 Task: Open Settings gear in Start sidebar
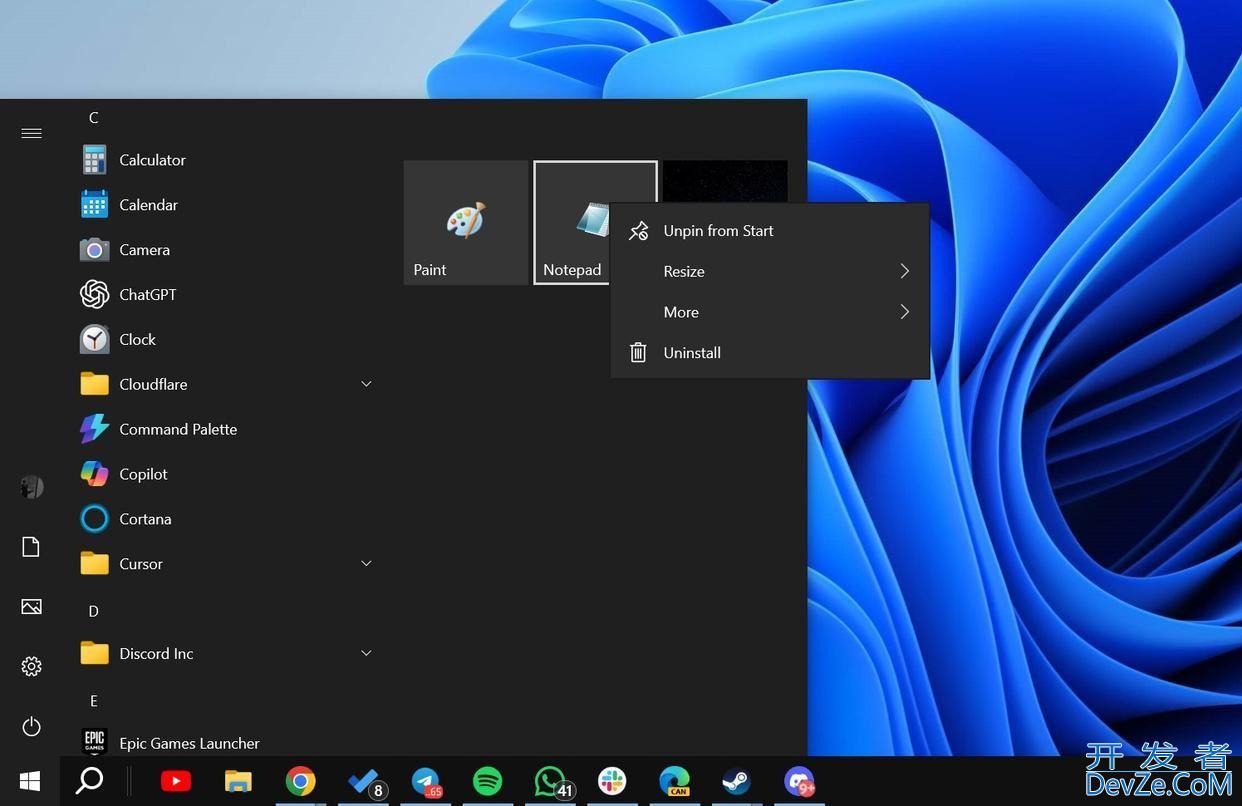[x=31, y=667]
